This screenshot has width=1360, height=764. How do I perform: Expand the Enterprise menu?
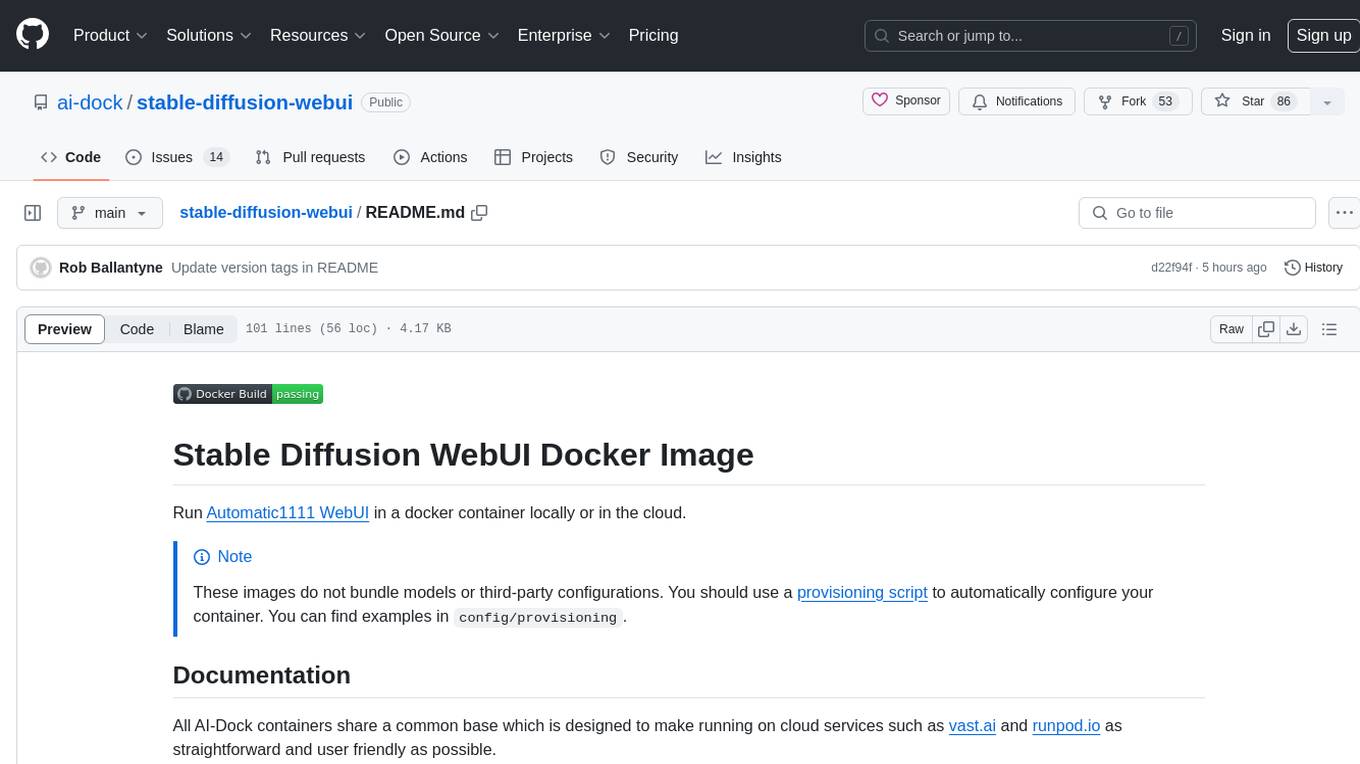tap(563, 35)
